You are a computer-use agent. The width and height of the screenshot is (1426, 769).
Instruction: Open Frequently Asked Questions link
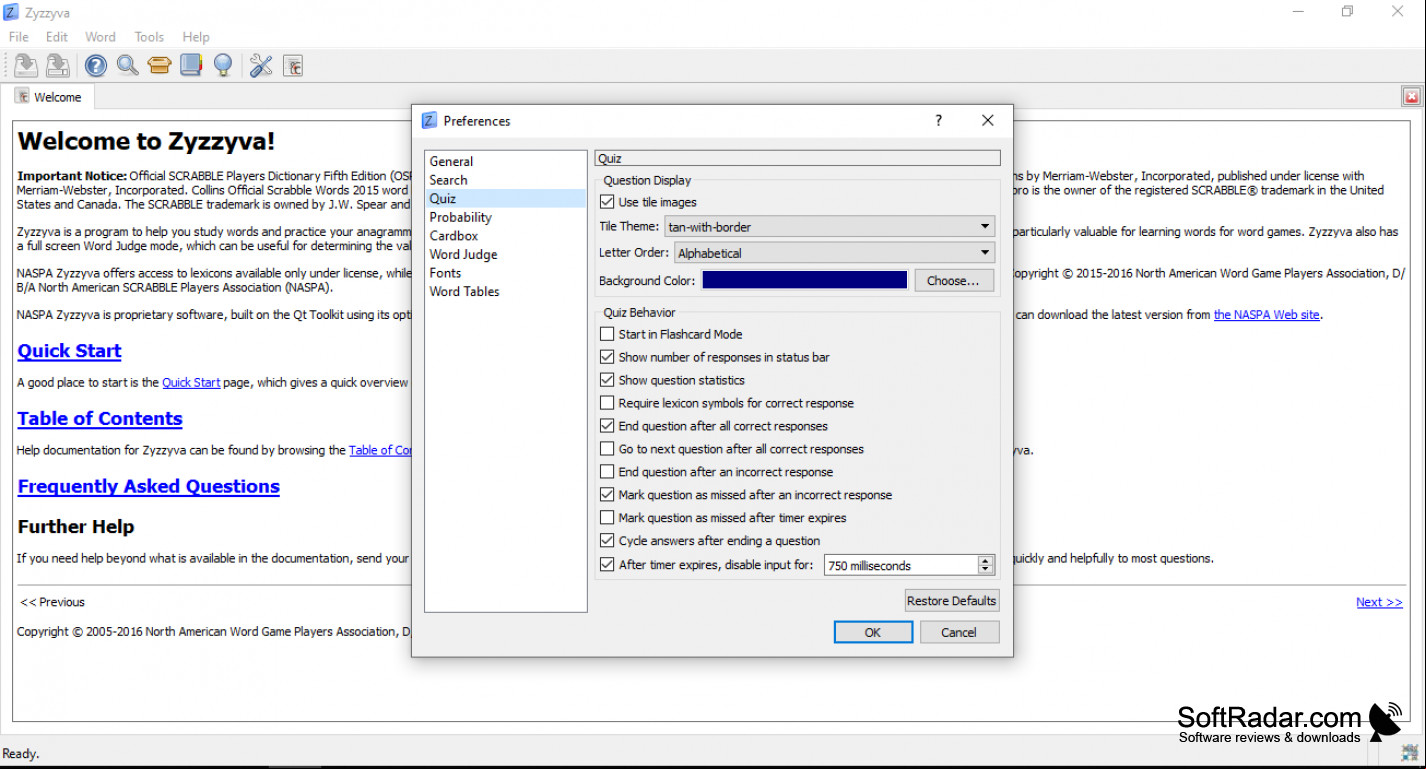pyautogui.click(x=149, y=487)
